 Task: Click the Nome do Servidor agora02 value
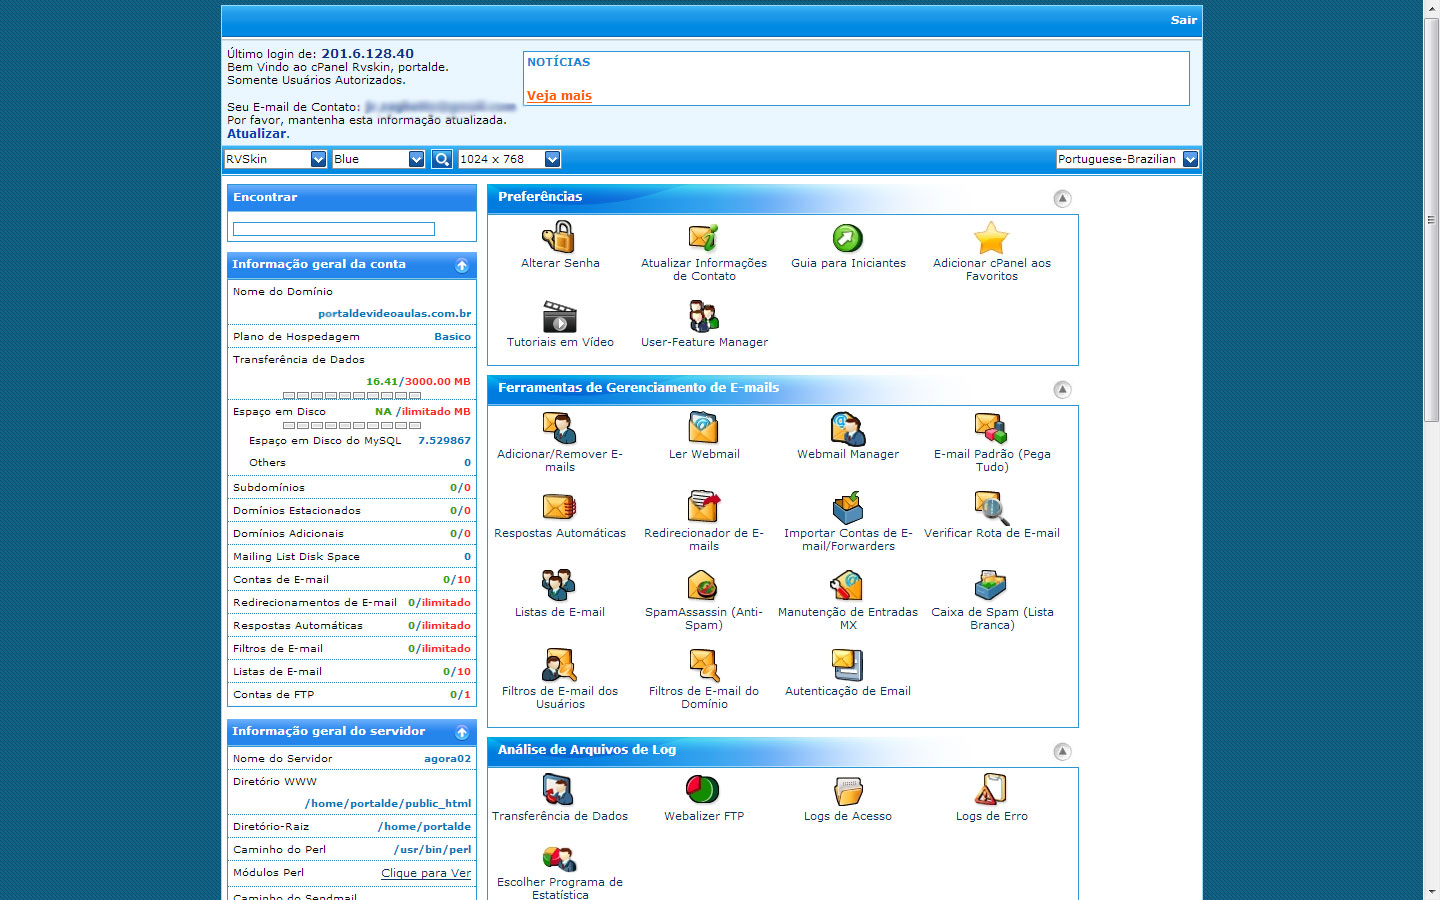tap(447, 759)
